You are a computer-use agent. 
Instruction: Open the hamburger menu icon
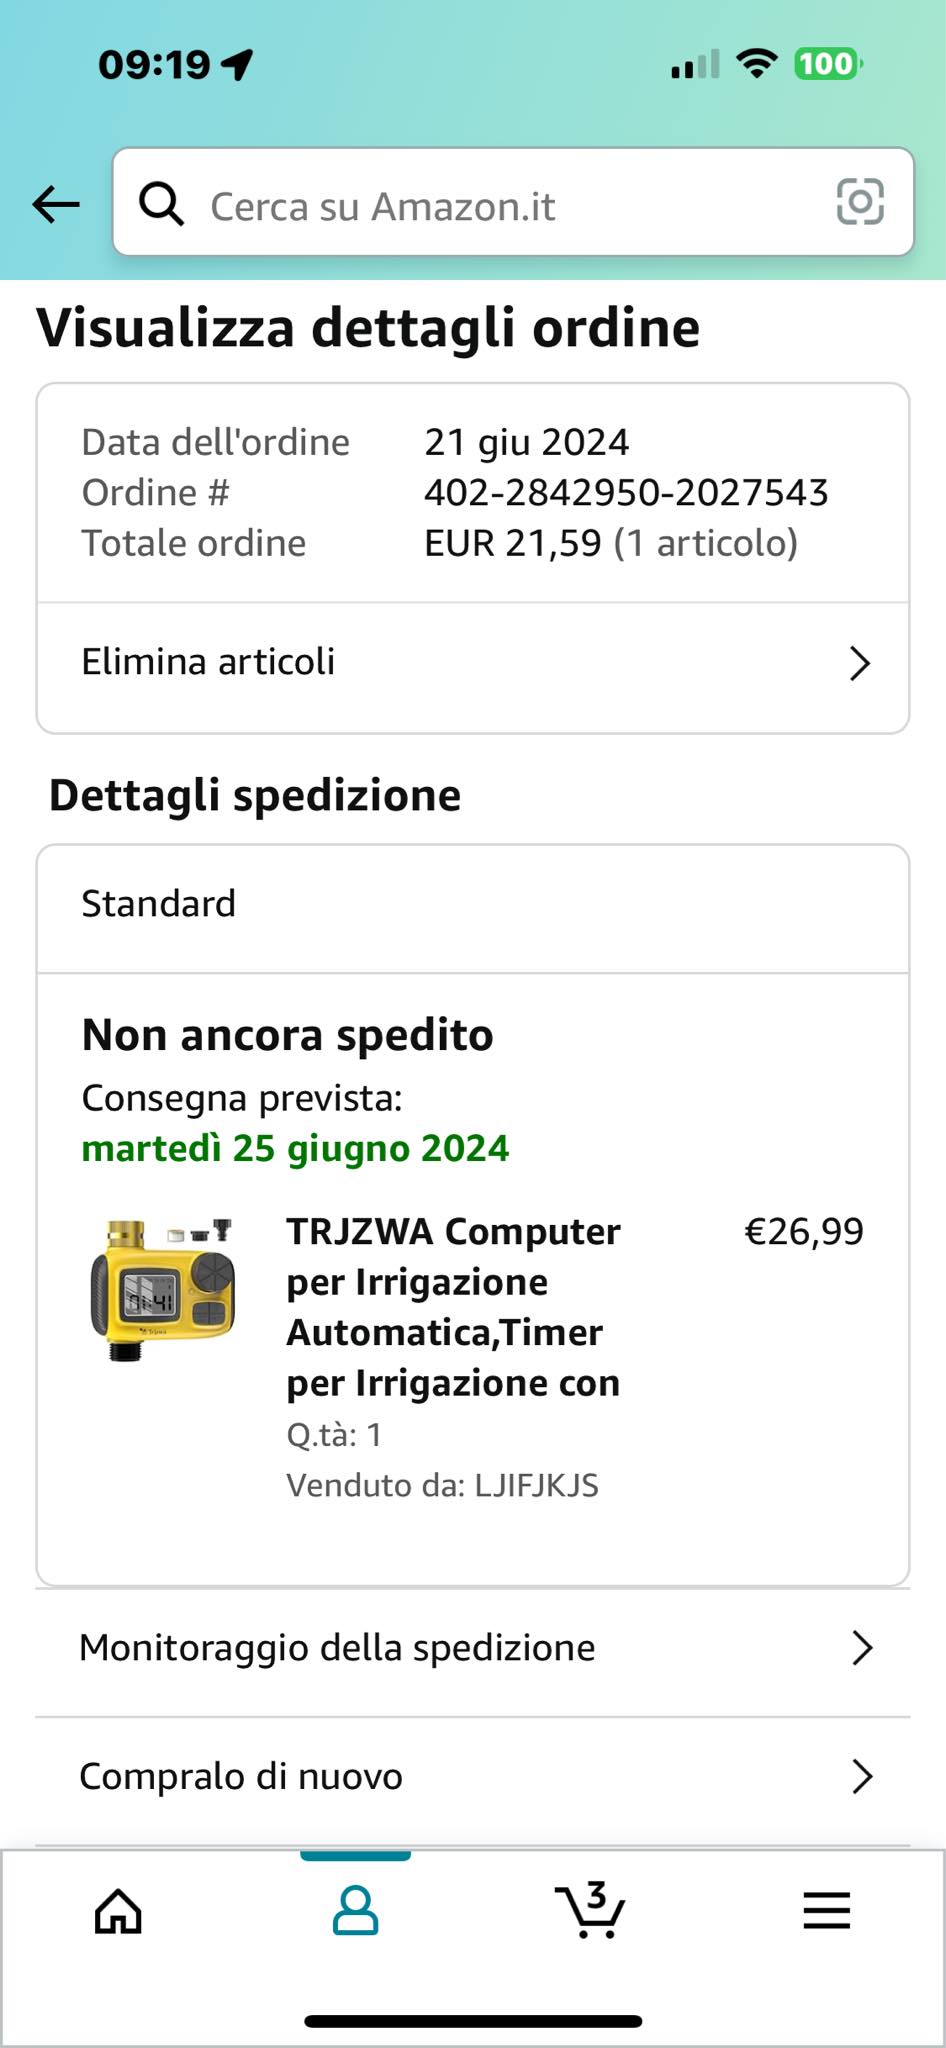coord(827,1911)
